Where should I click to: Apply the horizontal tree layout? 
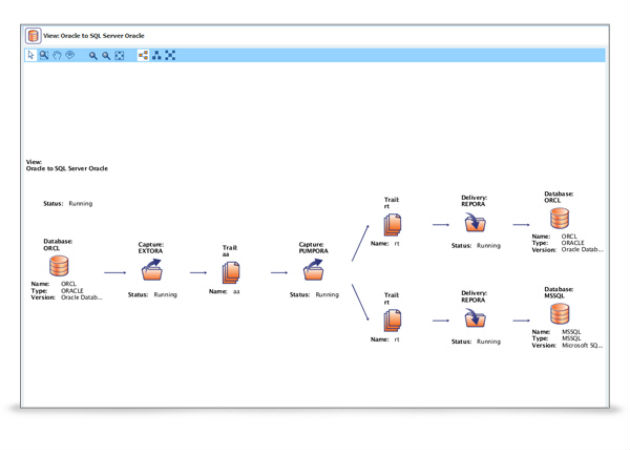point(143,56)
